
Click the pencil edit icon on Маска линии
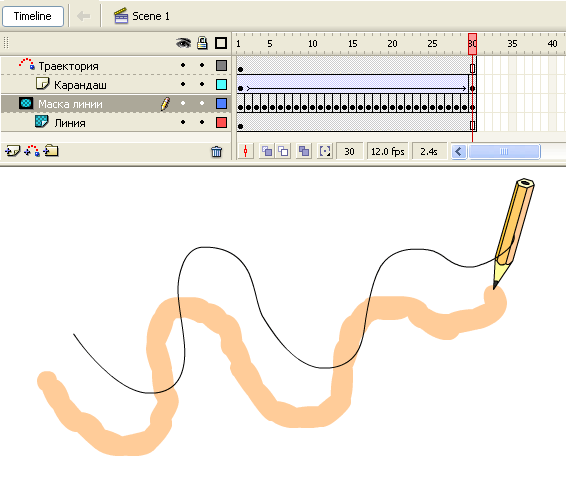[165, 104]
